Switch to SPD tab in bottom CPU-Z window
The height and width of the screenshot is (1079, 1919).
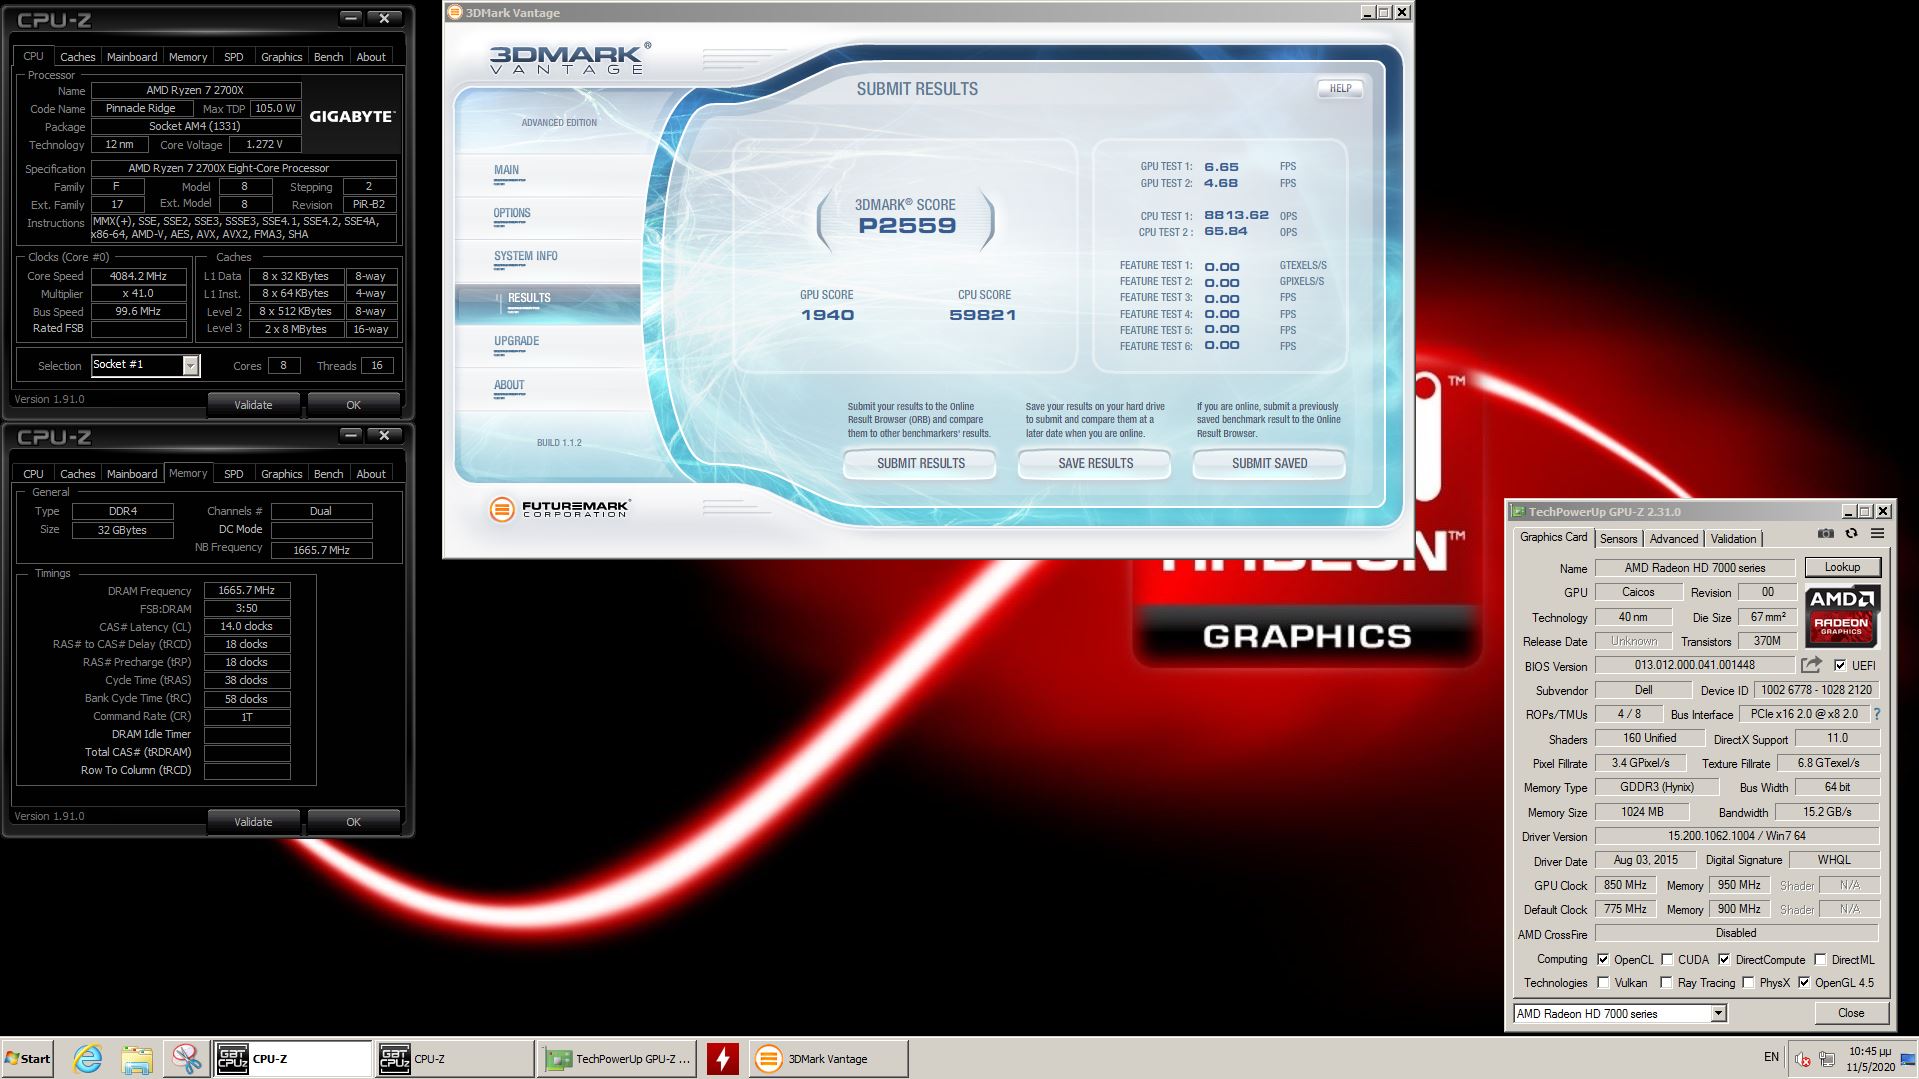click(x=233, y=474)
